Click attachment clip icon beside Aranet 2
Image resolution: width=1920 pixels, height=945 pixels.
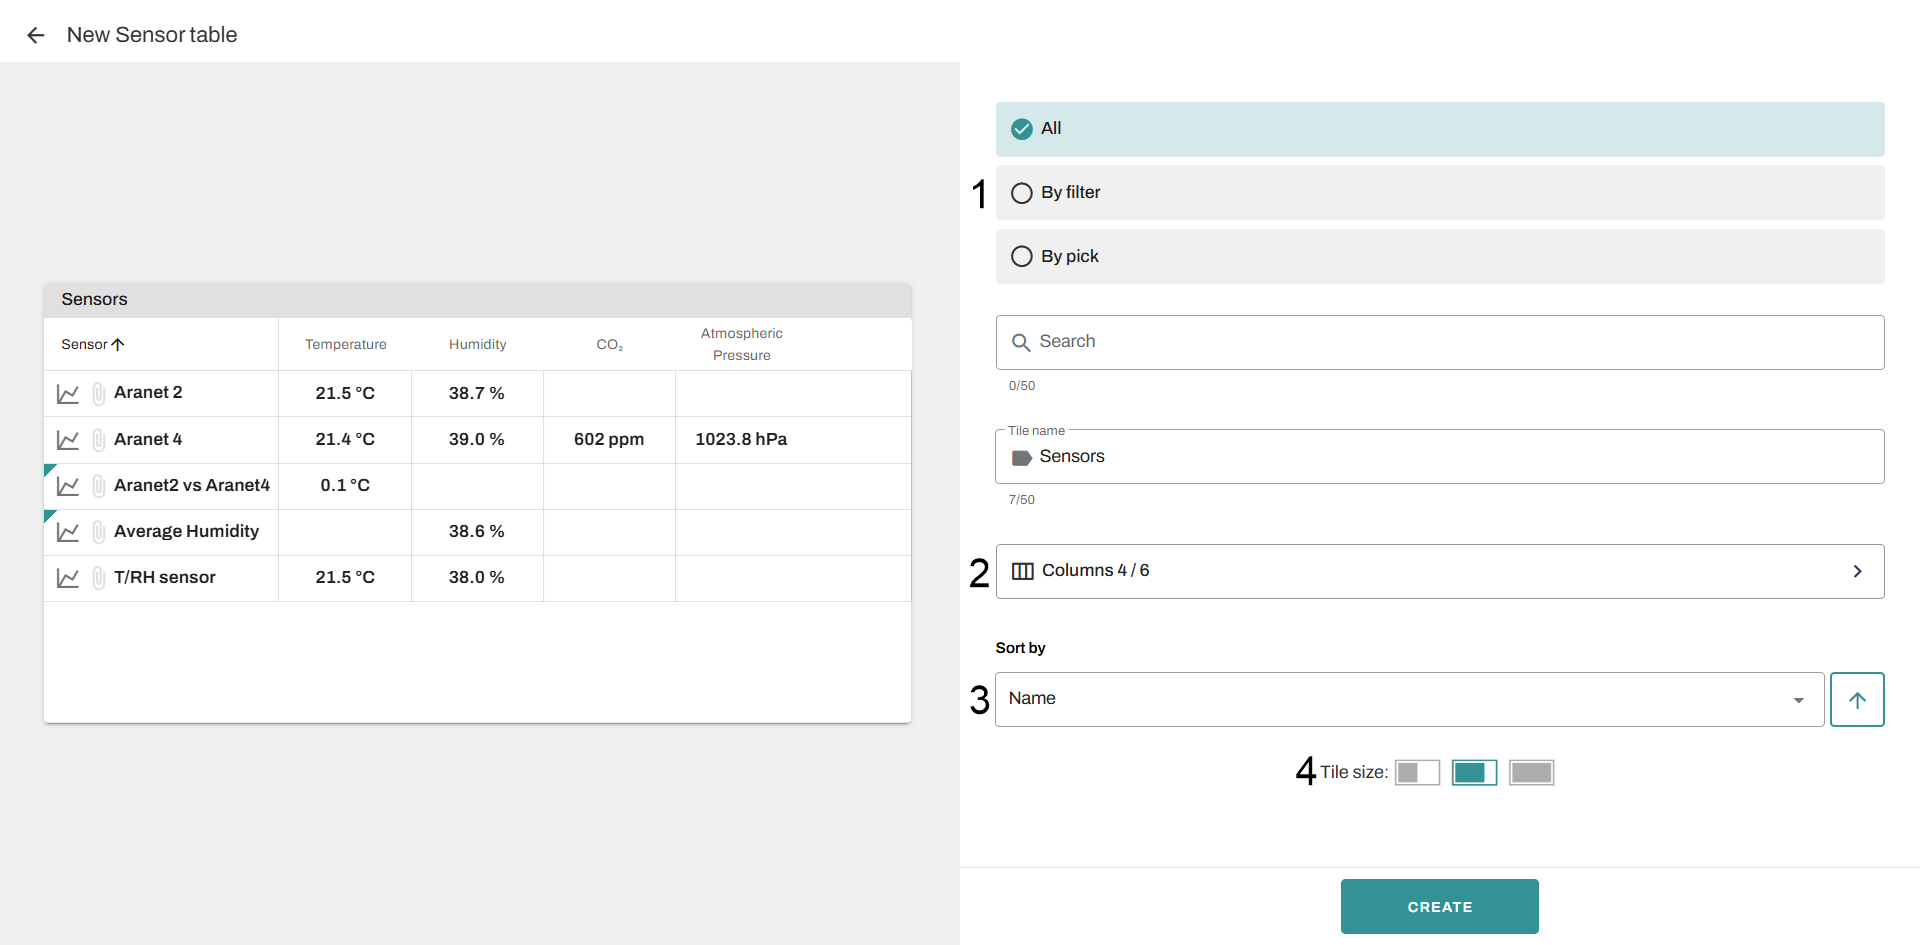point(99,394)
